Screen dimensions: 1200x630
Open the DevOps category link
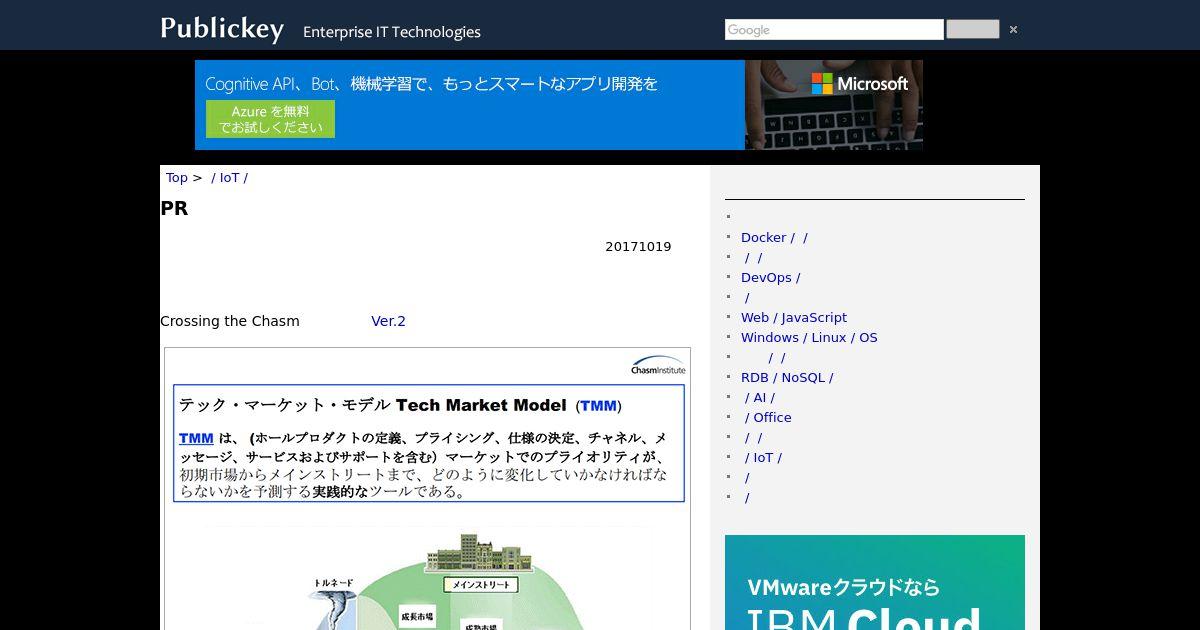pos(770,277)
